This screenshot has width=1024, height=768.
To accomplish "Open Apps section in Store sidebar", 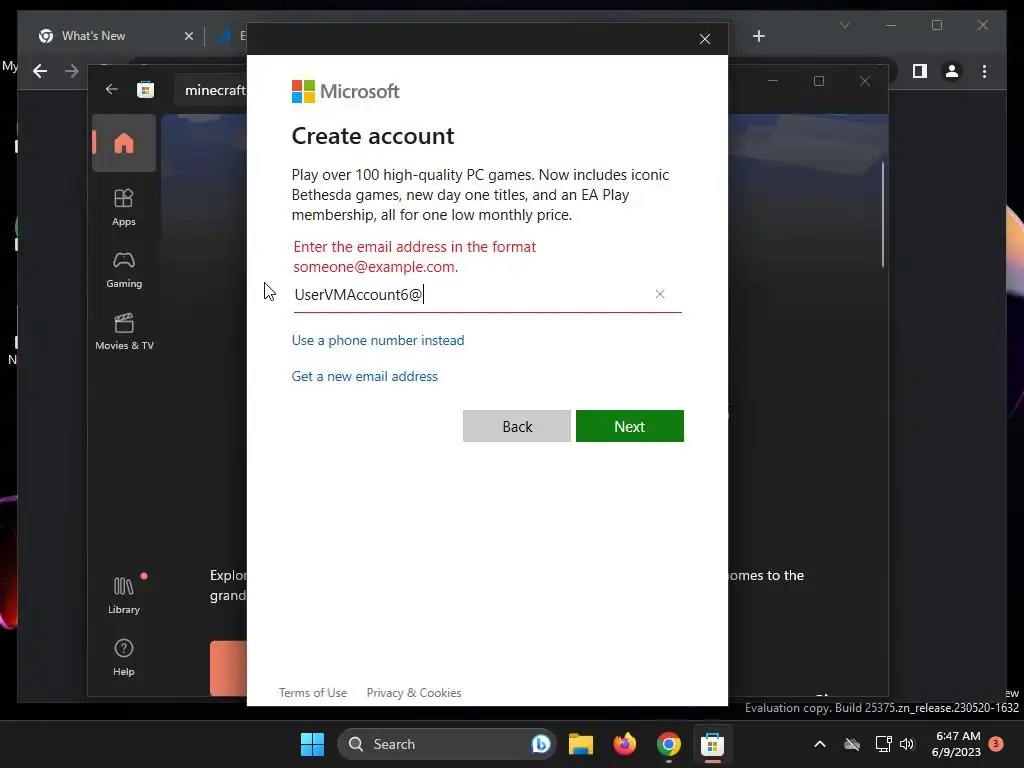I will click(x=124, y=207).
